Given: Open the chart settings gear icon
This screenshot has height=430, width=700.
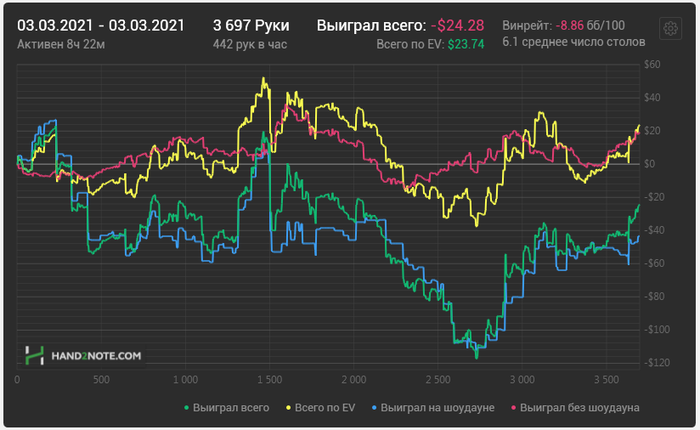Looking at the screenshot, I should (670, 29).
